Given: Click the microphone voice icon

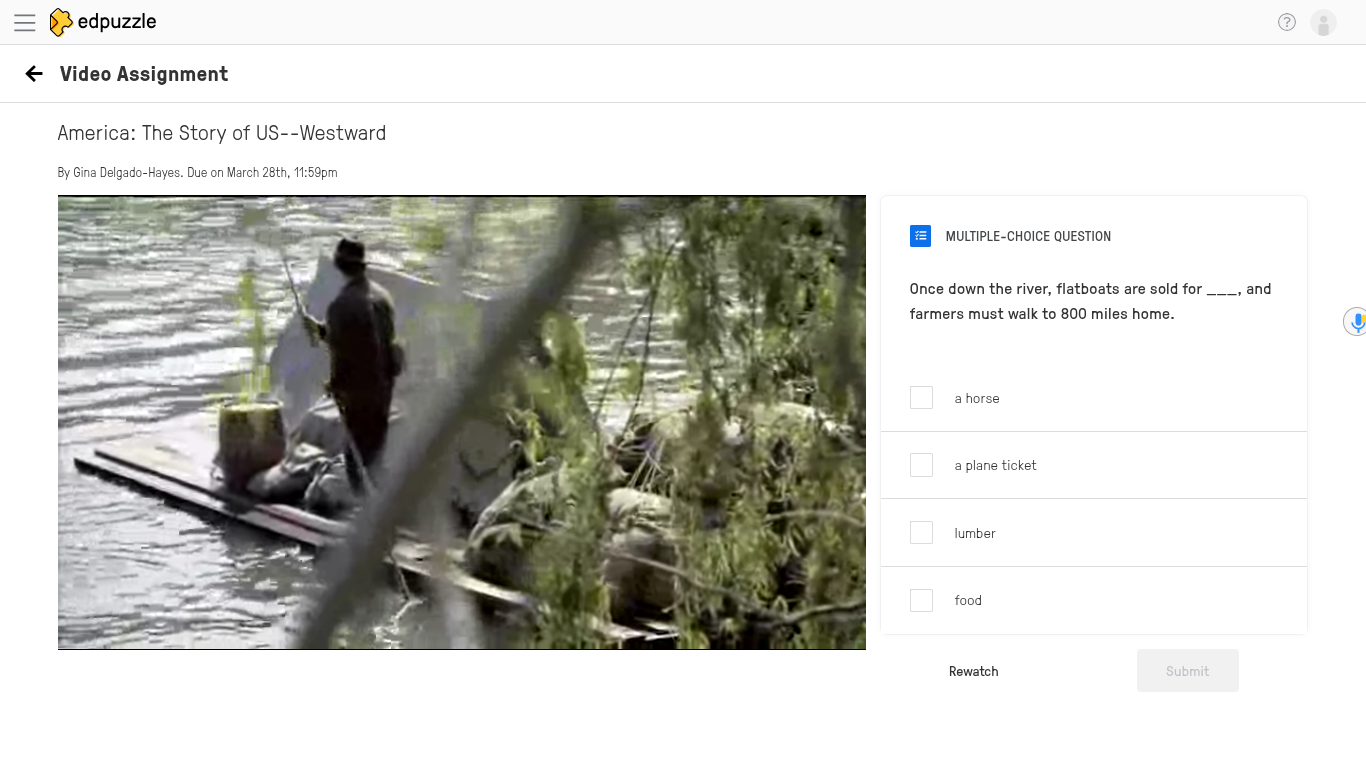Looking at the screenshot, I should [x=1356, y=322].
